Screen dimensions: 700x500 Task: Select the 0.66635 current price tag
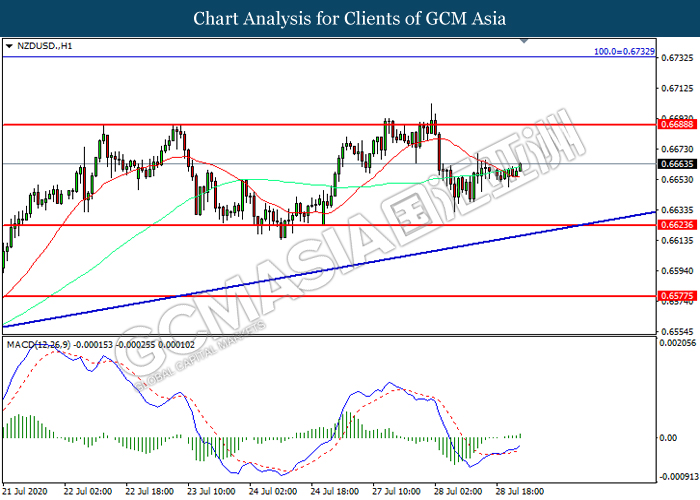(x=677, y=164)
